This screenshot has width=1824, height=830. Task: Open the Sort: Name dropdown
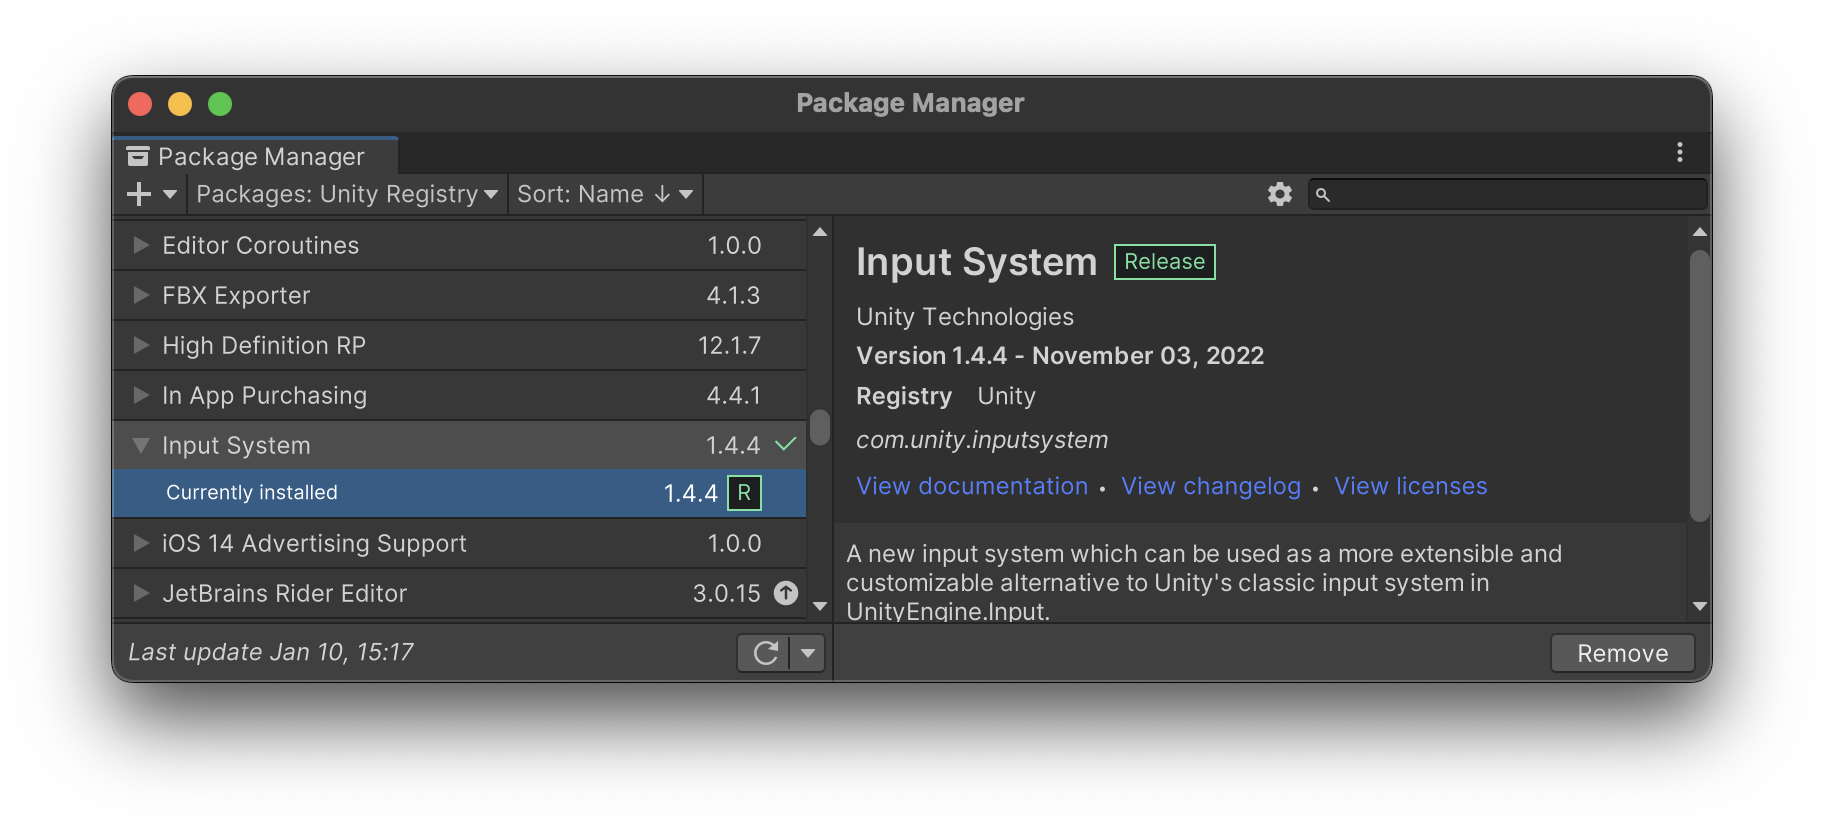tap(605, 194)
